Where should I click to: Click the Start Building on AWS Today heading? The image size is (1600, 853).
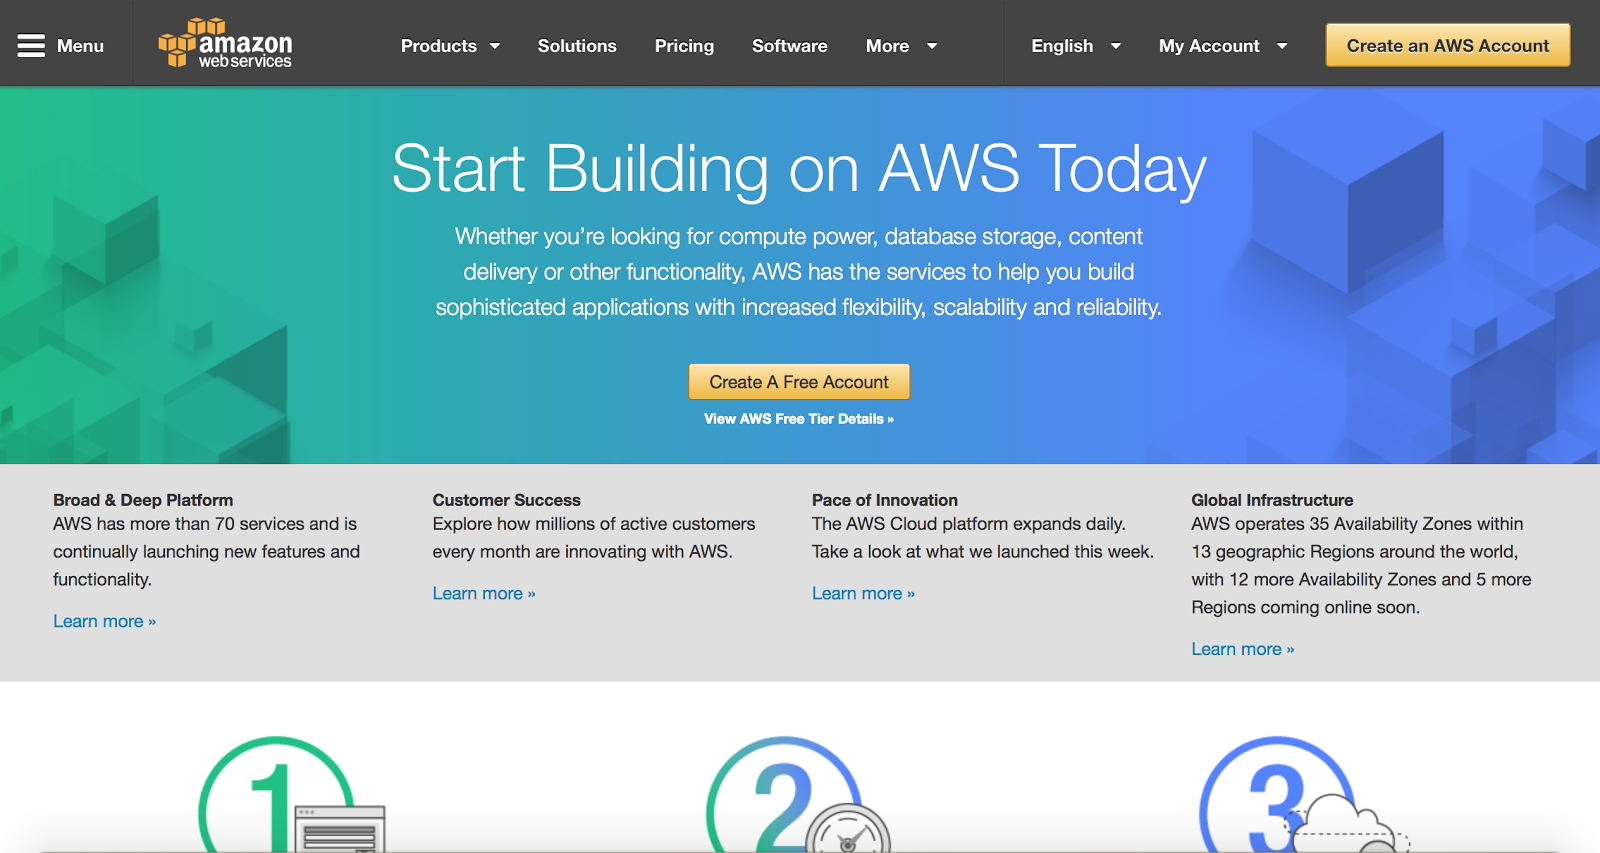(x=799, y=168)
